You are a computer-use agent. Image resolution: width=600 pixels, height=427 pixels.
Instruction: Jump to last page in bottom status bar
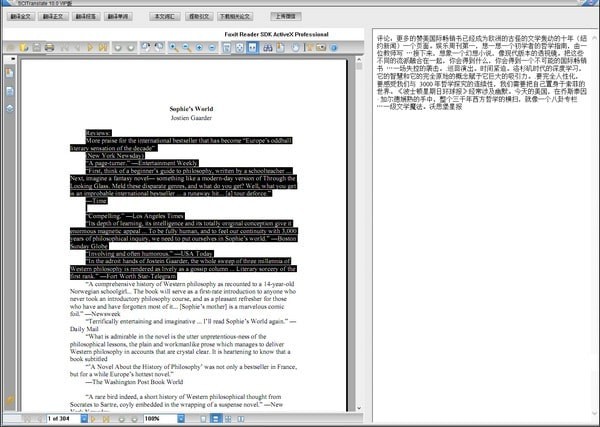(x=106, y=419)
